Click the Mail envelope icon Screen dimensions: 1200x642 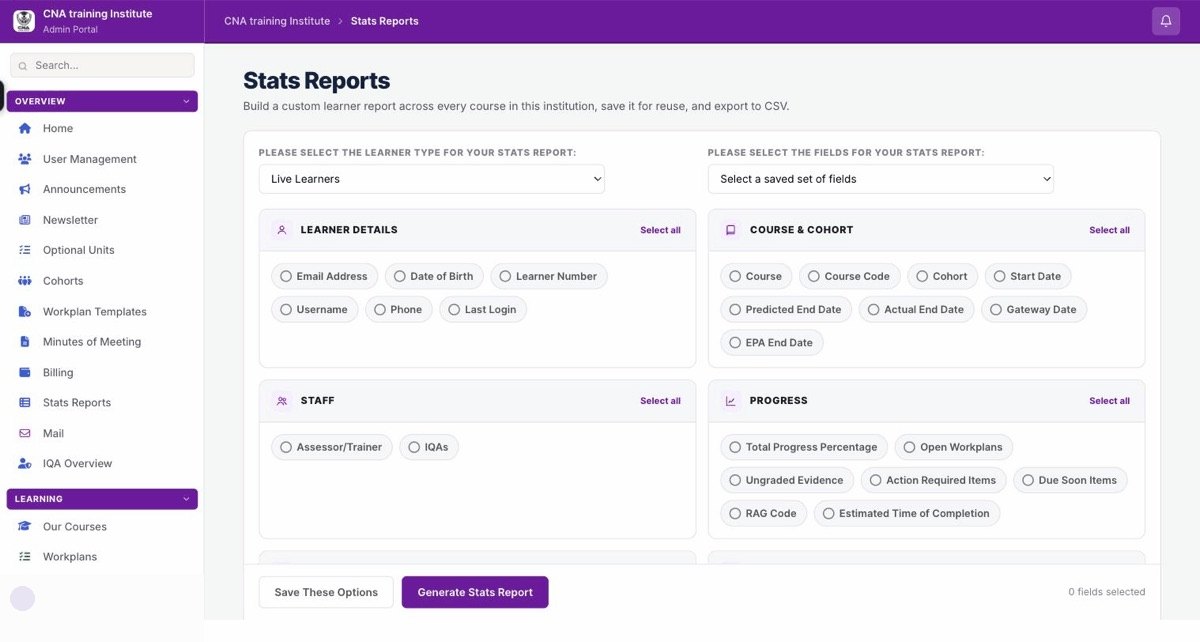(x=25, y=434)
